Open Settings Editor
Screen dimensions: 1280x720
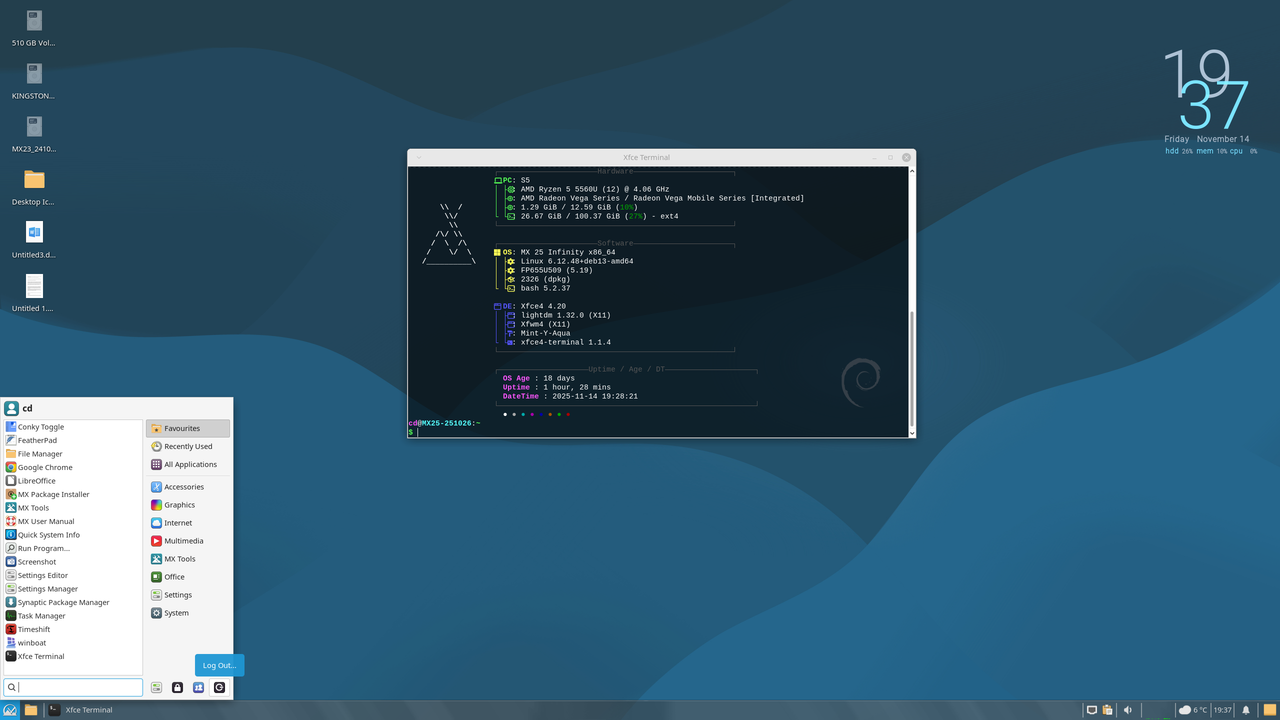pyautogui.click(x=73, y=575)
